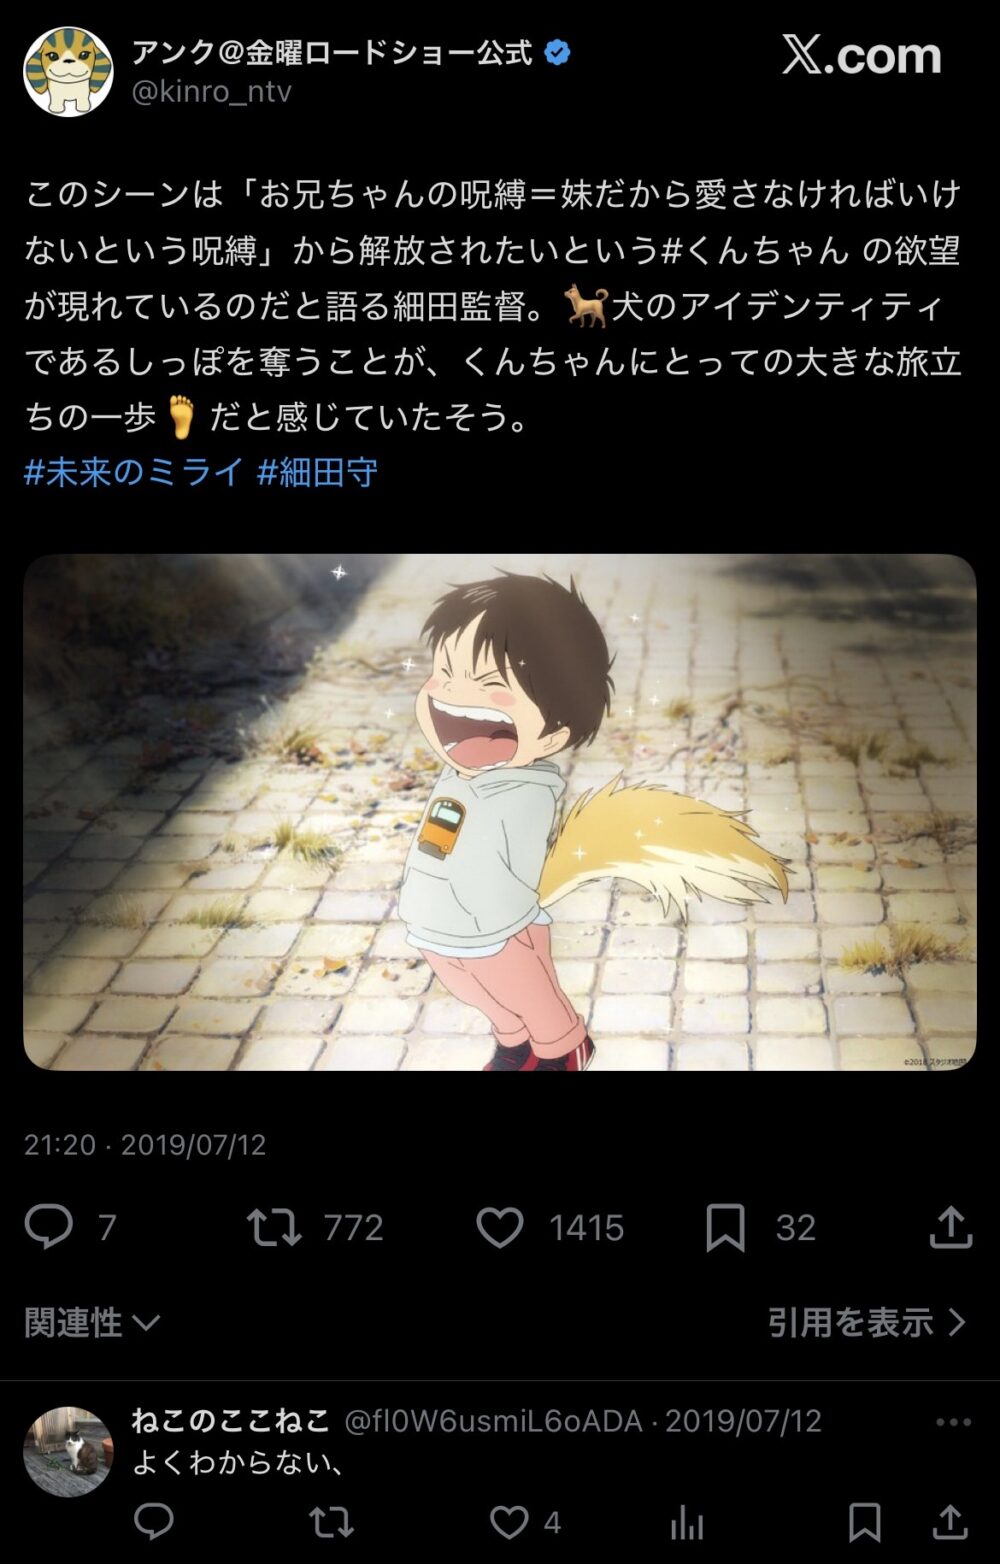Like the ねこのここねこ comment
This screenshot has height=1564, width=1000.
click(x=509, y=1522)
